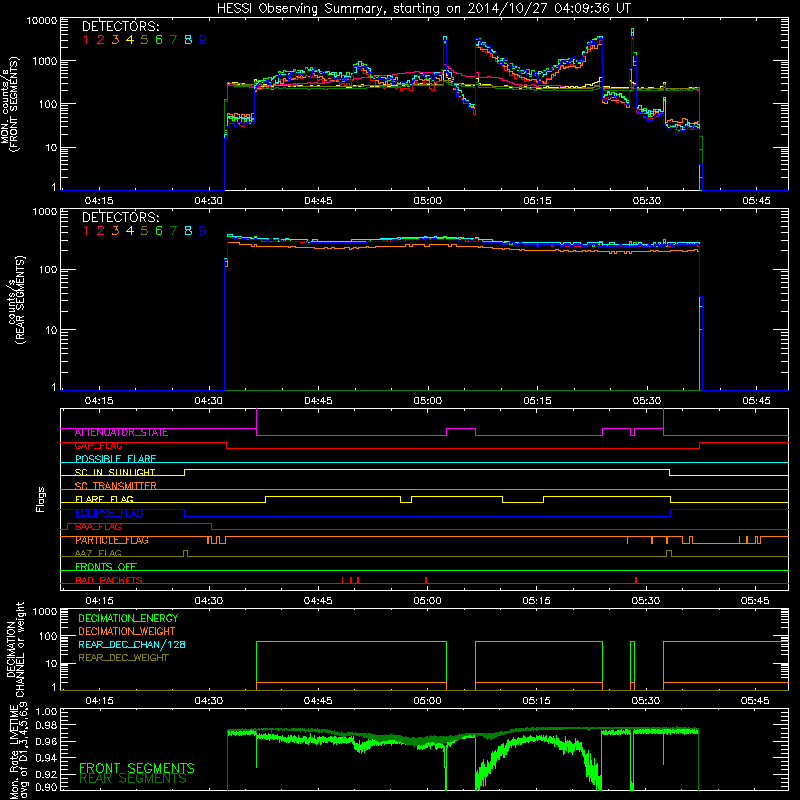This screenshot has width=800, height=800.
Task: Click the POSSIBLE_FLARE flag label
Action: tap(115, 459)
